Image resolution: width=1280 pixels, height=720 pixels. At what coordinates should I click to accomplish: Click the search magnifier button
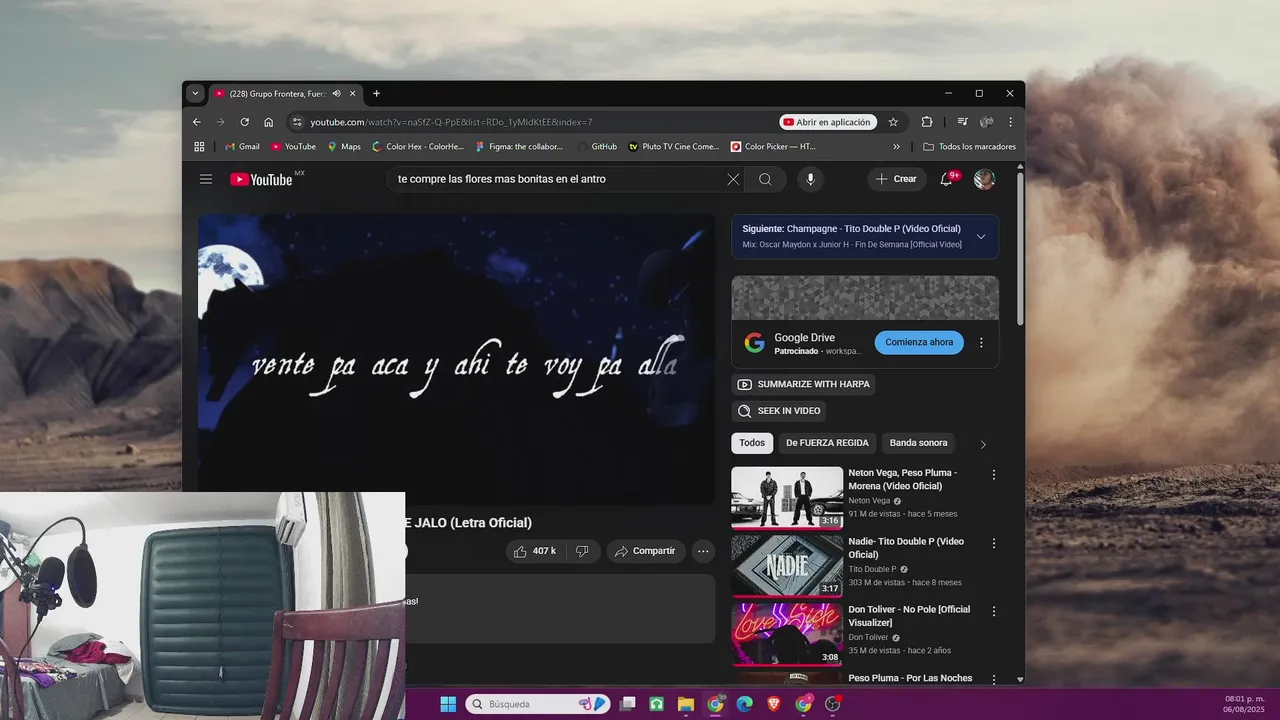[x=765, y=179]
